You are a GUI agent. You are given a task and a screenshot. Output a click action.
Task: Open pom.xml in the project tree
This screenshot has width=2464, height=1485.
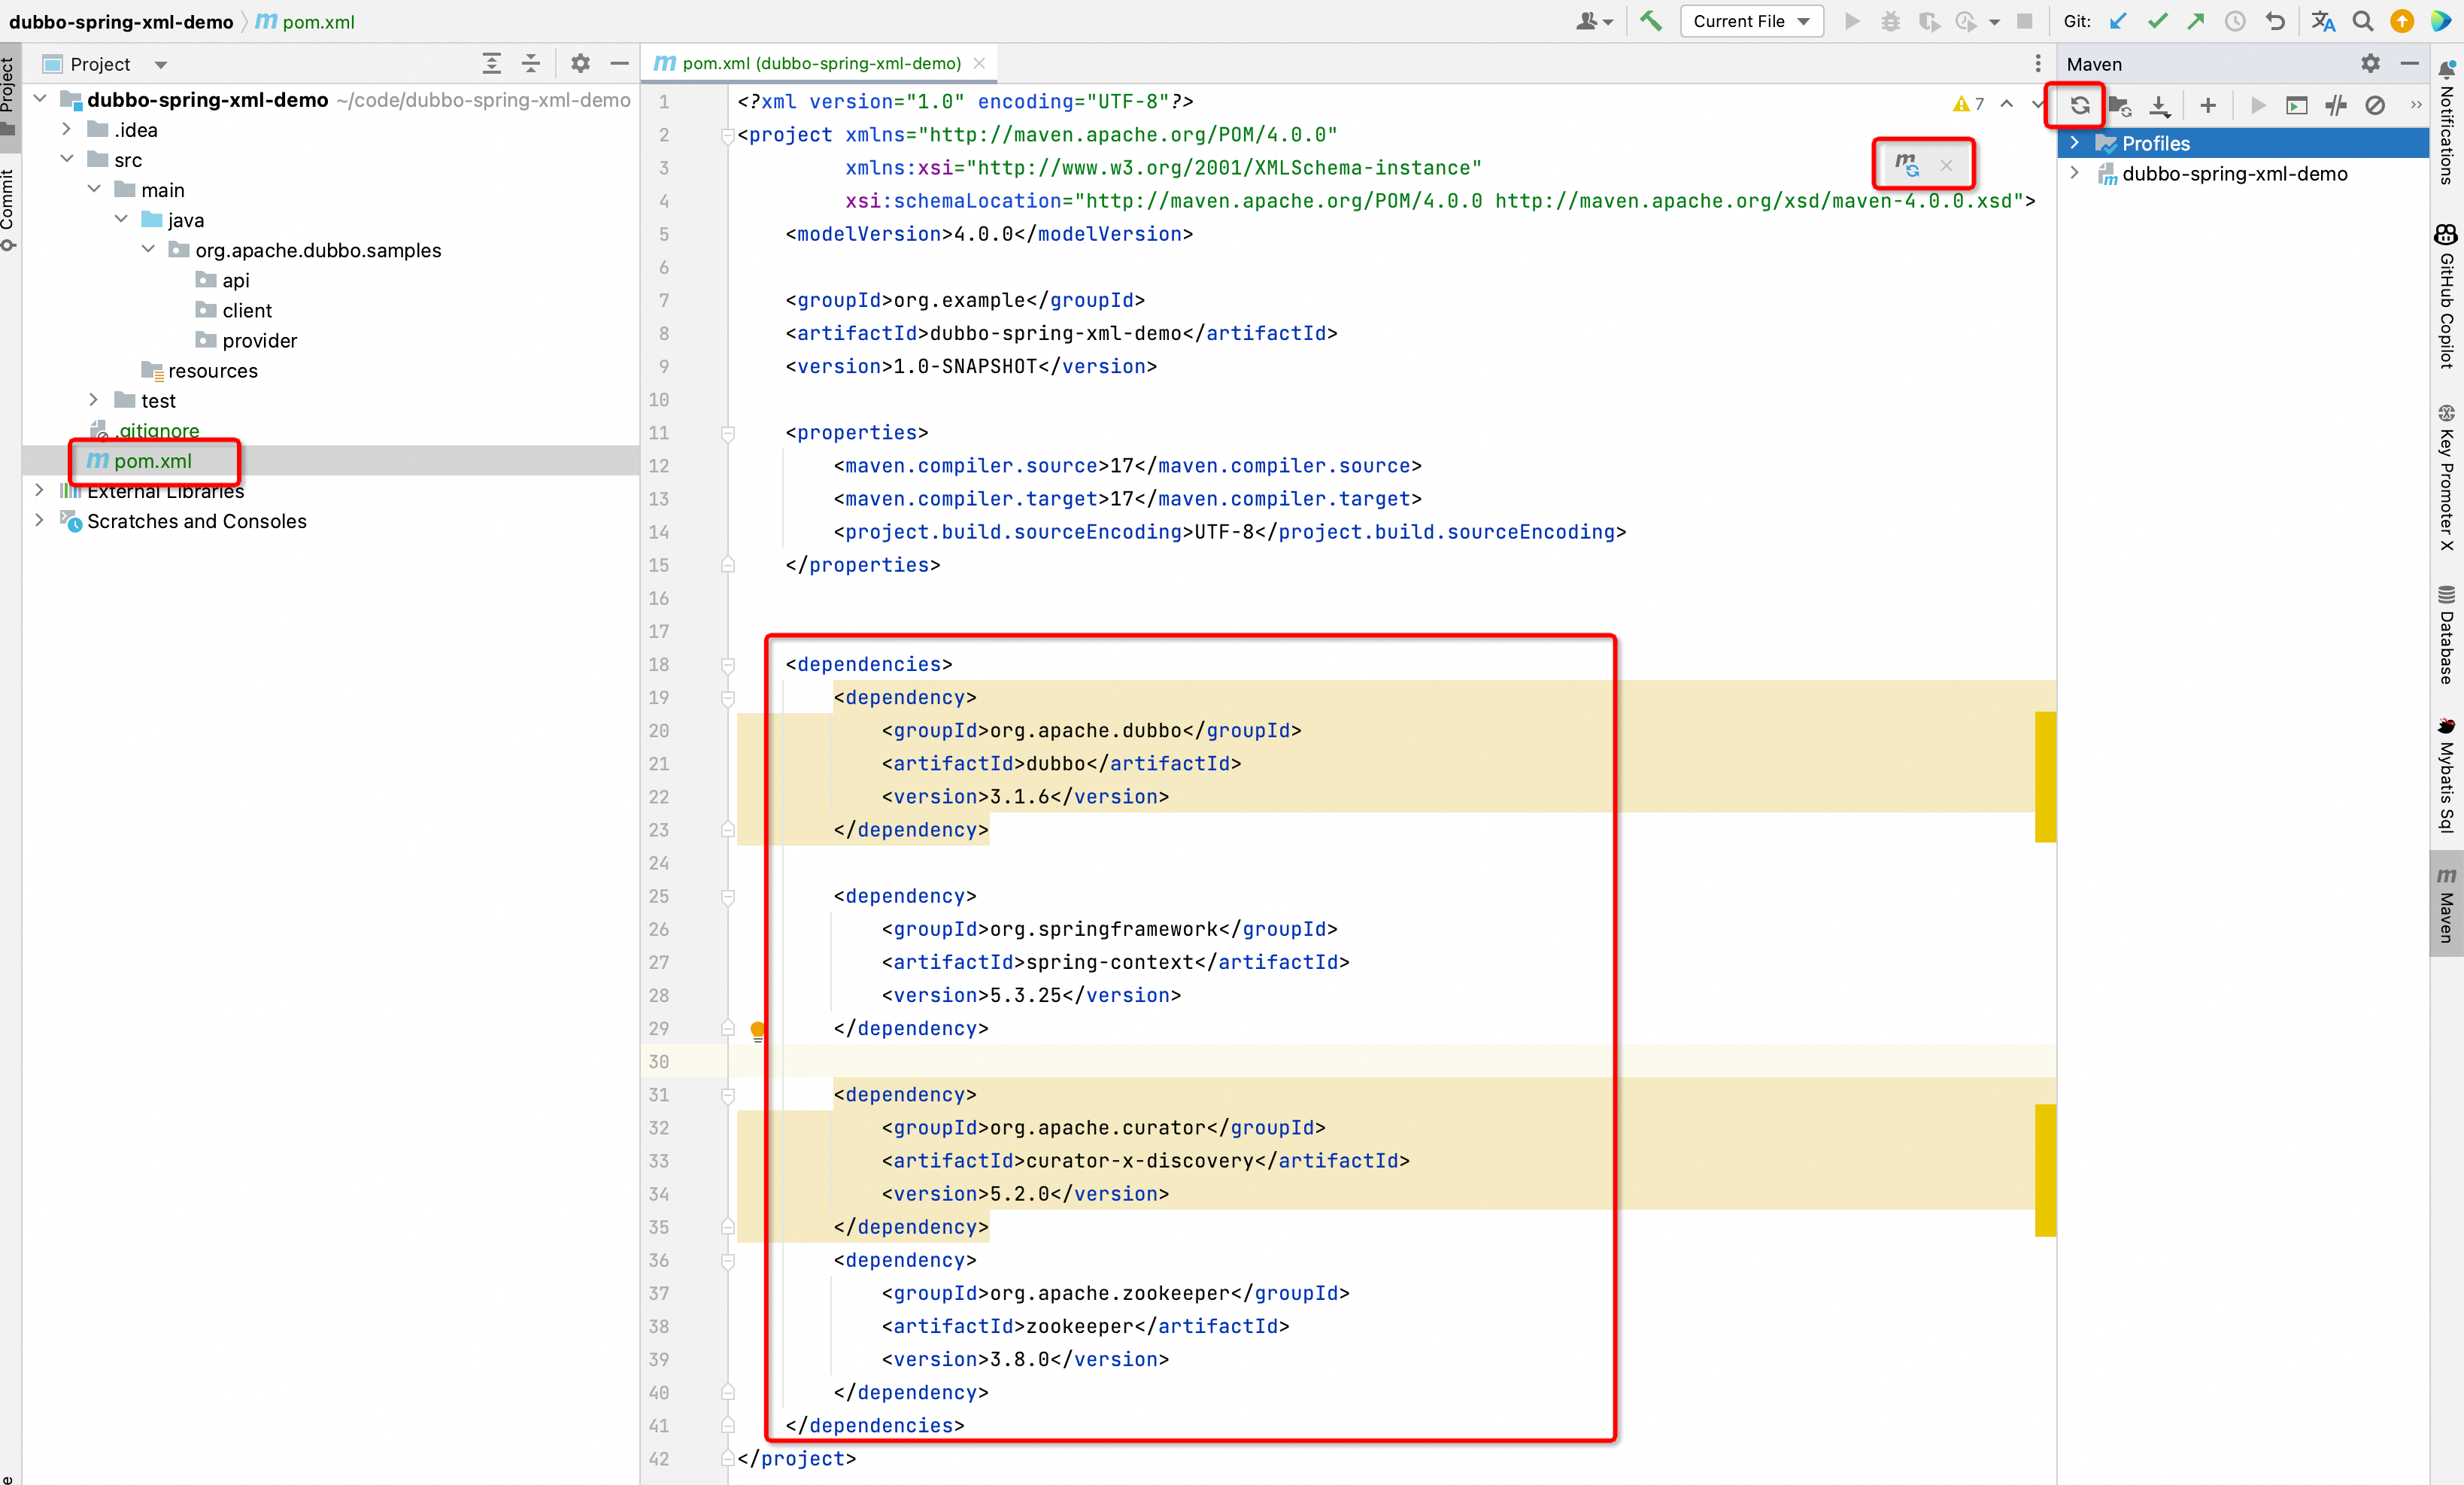(152, 461)
